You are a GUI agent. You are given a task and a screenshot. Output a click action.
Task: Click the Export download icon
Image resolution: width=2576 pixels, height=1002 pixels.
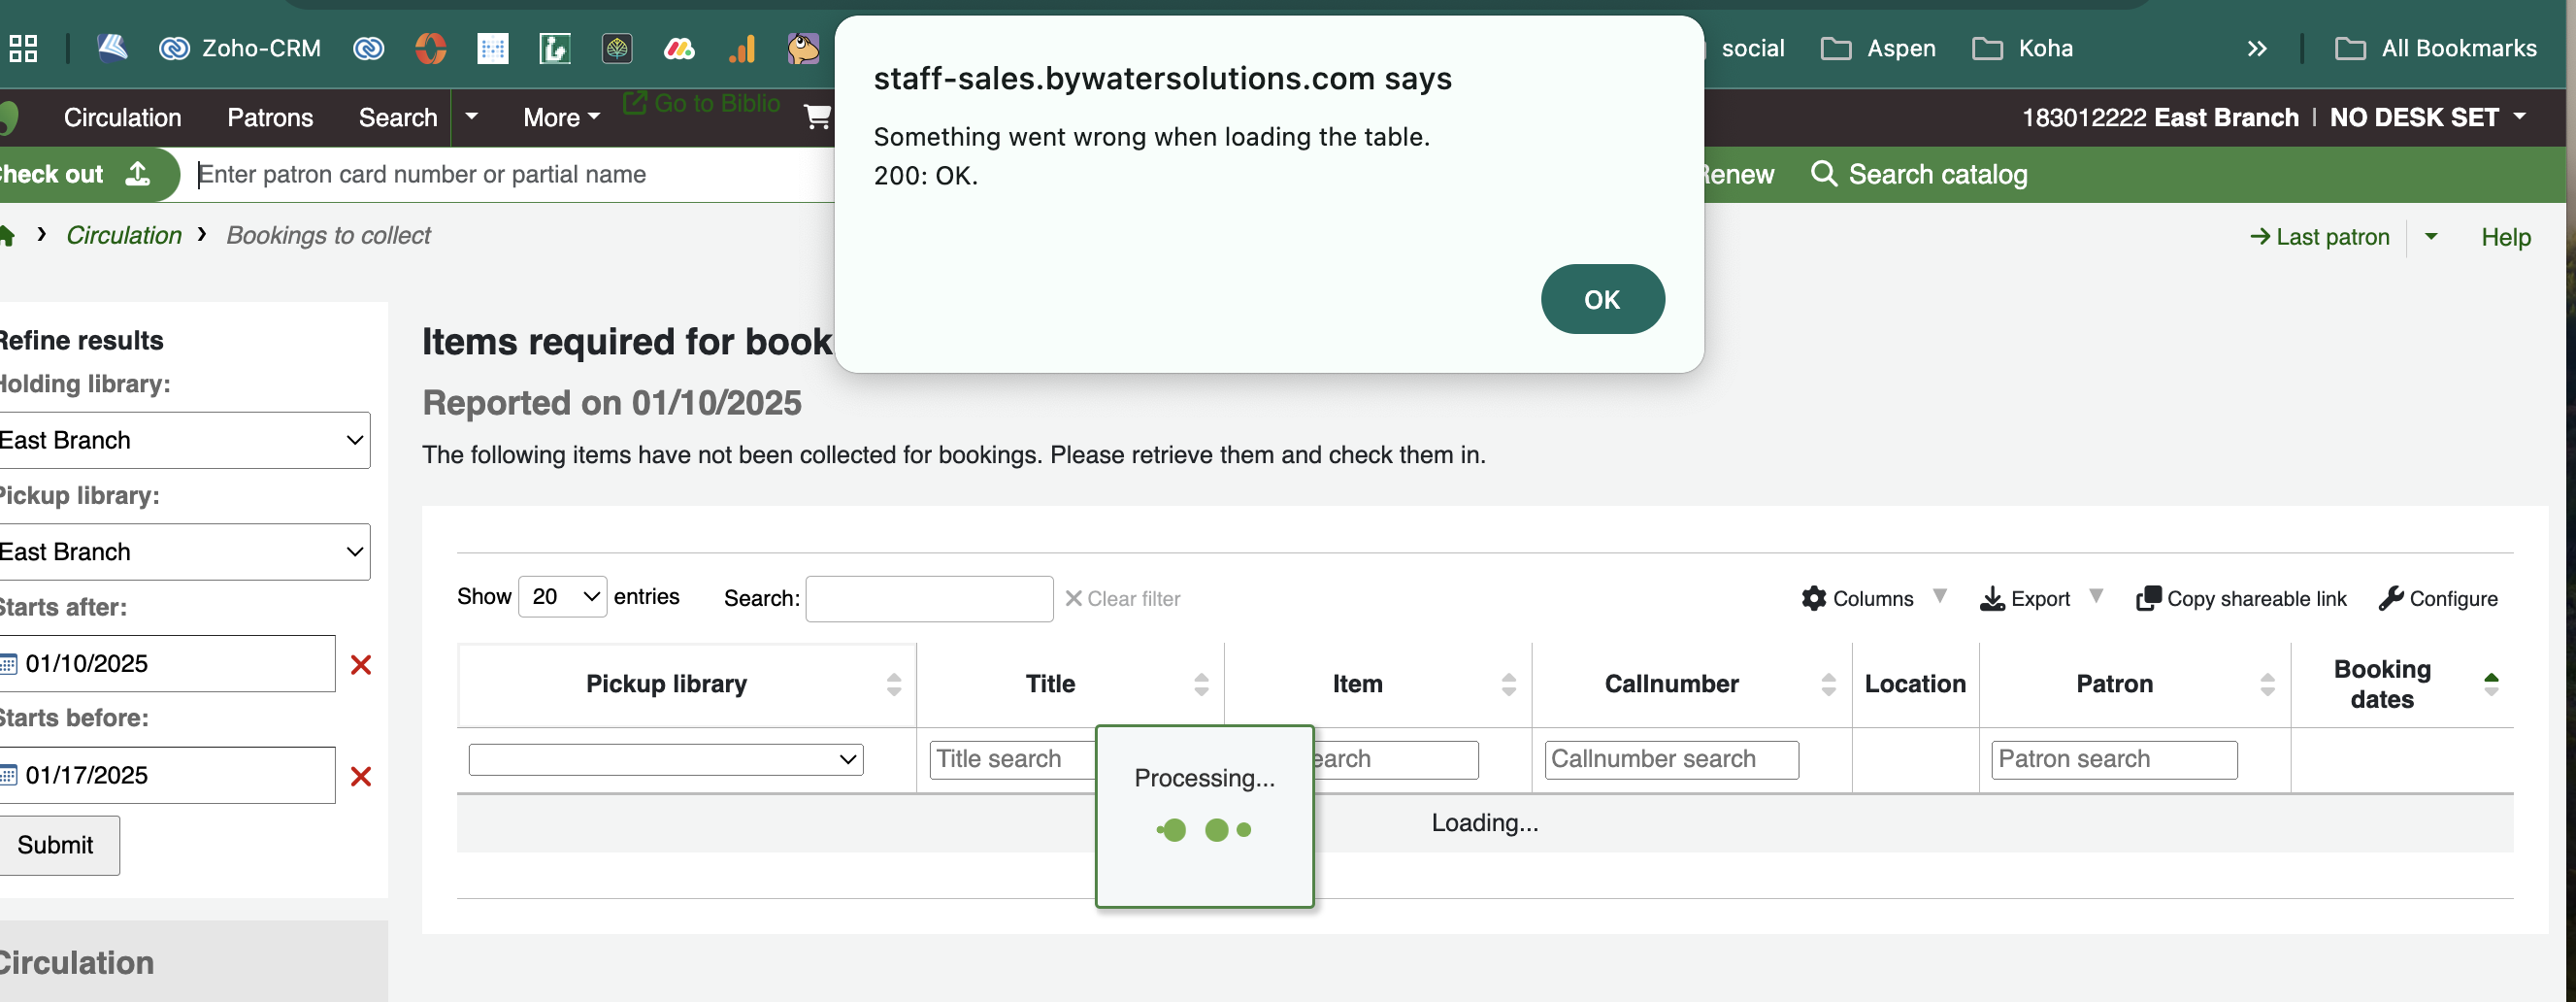[1991, 598]
